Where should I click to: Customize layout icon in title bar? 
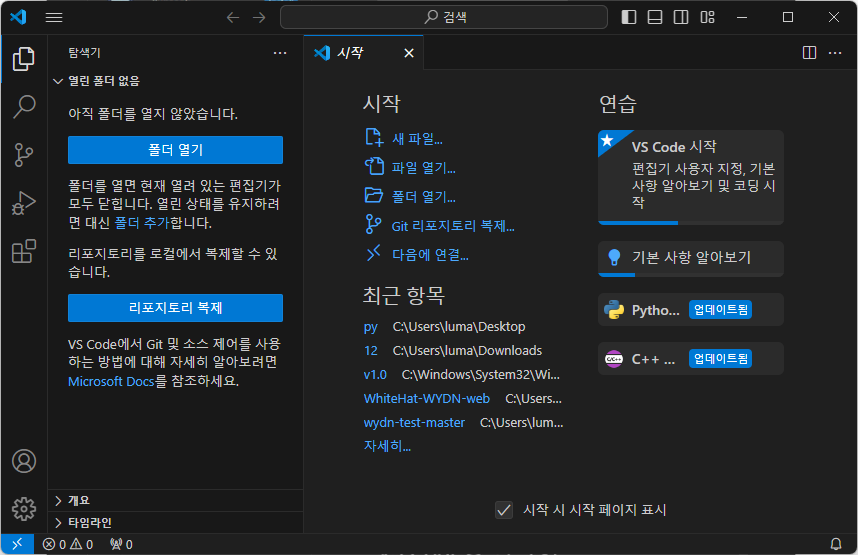point(707,18)
